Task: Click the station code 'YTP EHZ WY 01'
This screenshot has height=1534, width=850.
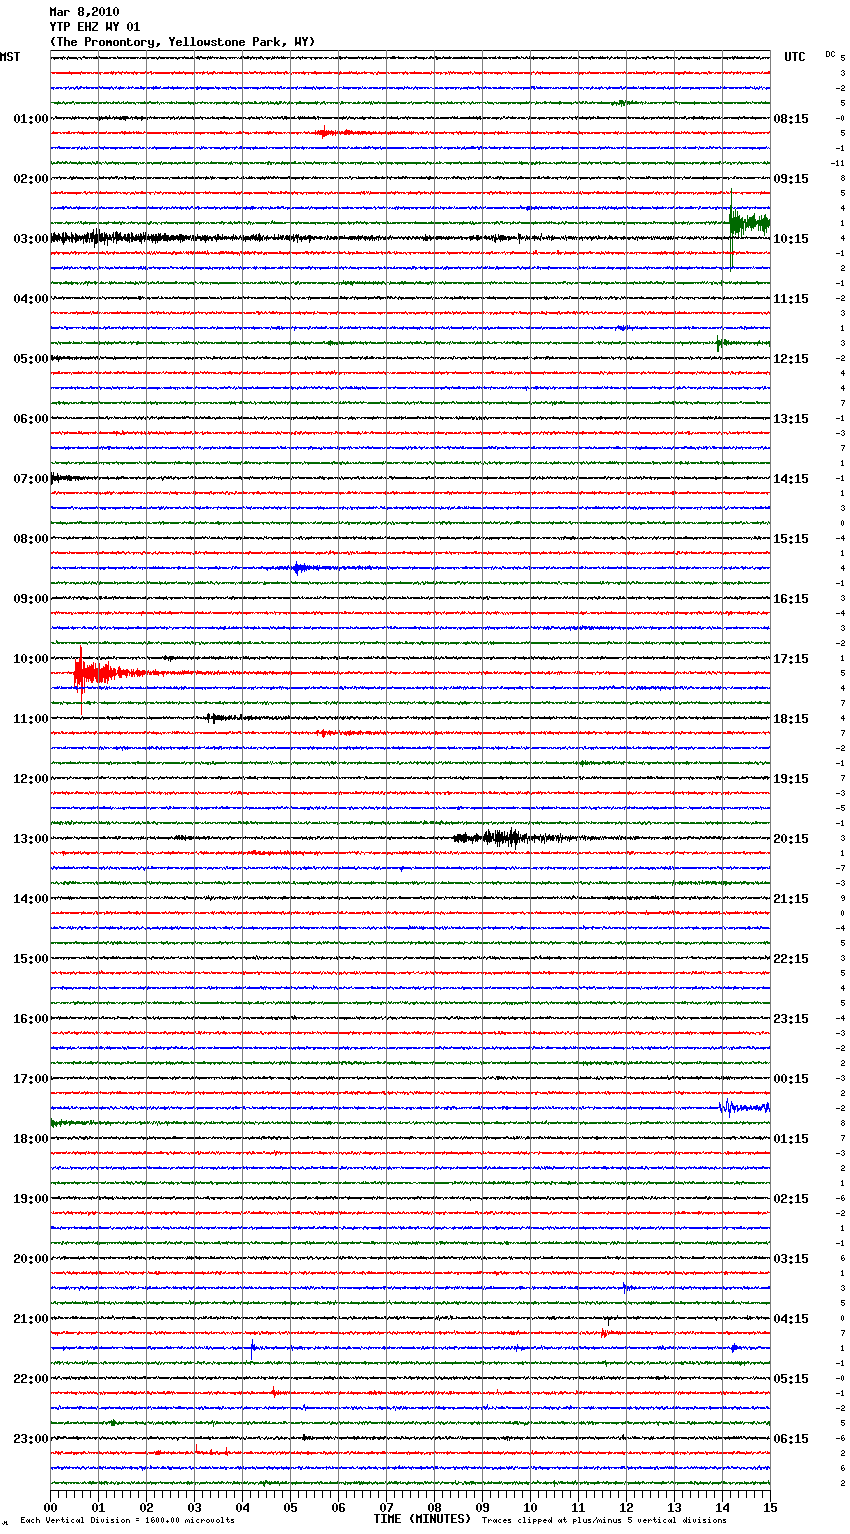Action: click(x=95, y=27)
